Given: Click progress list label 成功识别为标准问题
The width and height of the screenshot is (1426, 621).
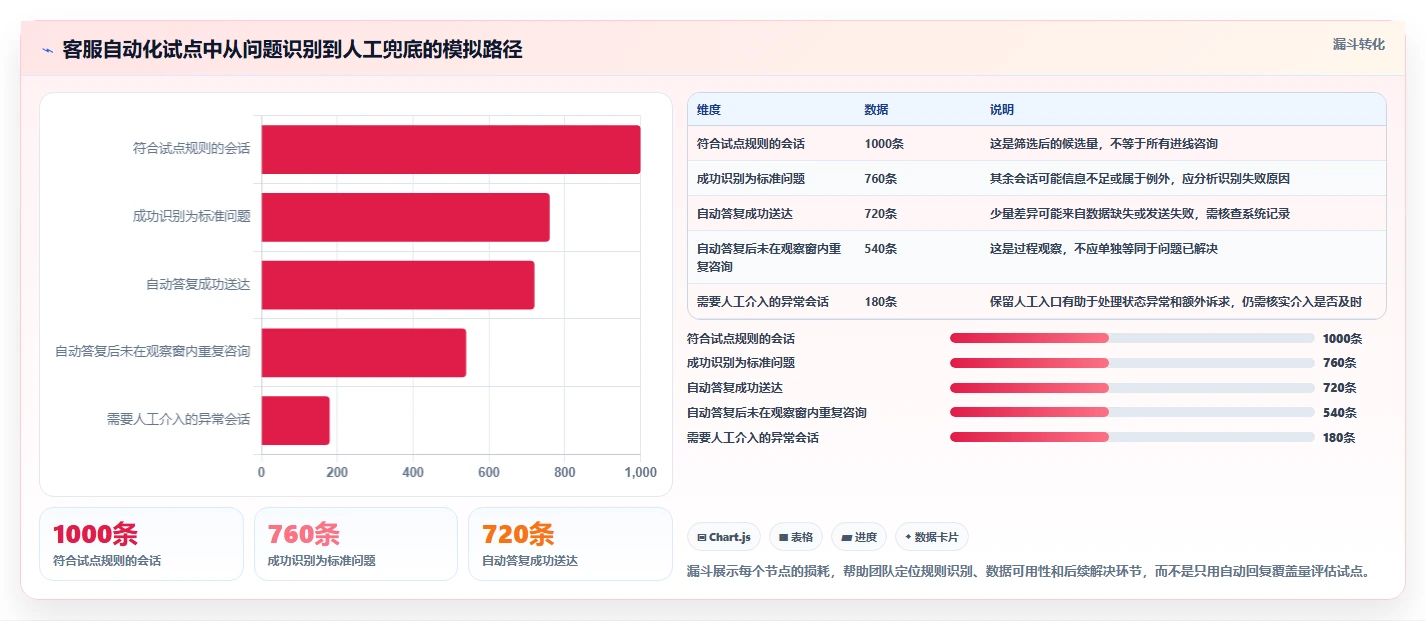Looking at the screenshot, I should (741, 363).
